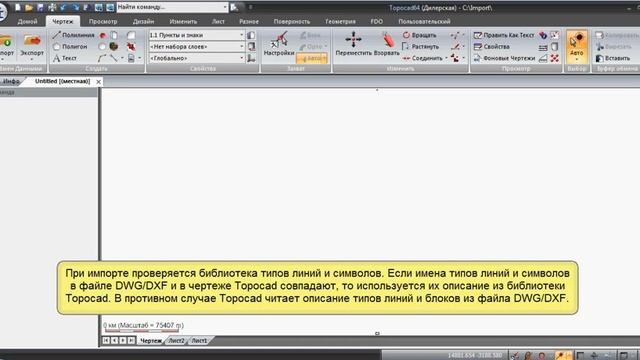The width and height of the screenshot is (640, 360).
Task: Close the Untitled [(местная)] document tab
Action: (x=98, y=82)
